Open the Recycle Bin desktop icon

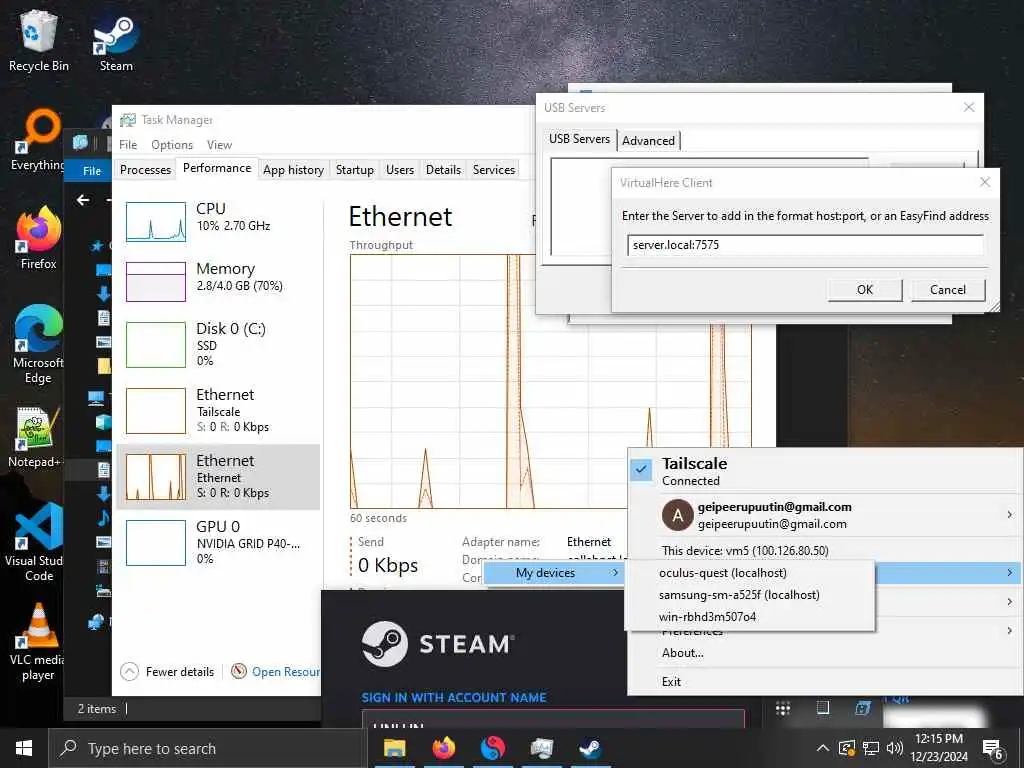tap(39, 40)
